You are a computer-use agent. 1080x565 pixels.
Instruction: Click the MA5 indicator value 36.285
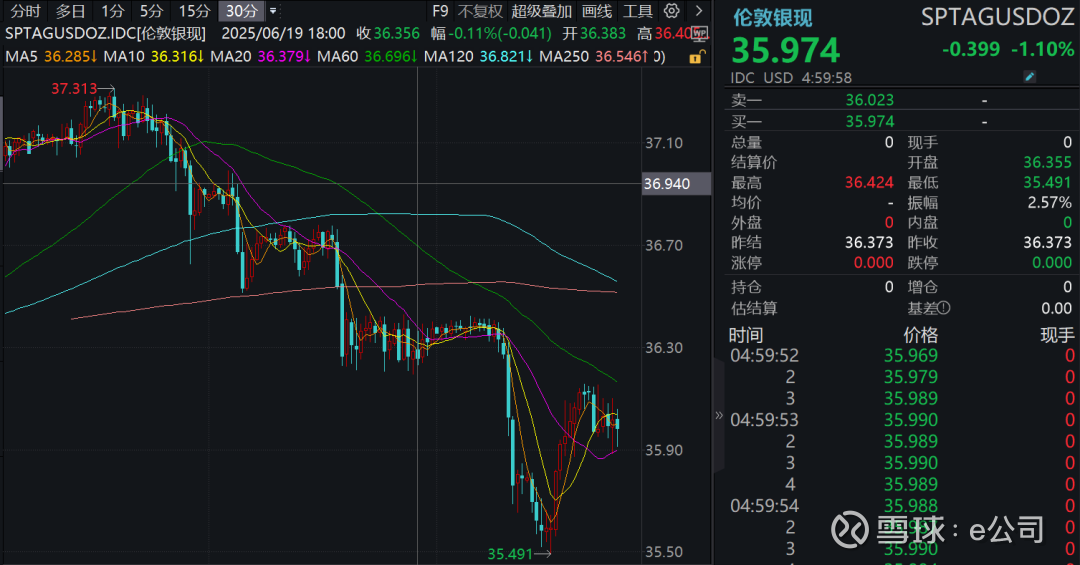coord(70,56)
